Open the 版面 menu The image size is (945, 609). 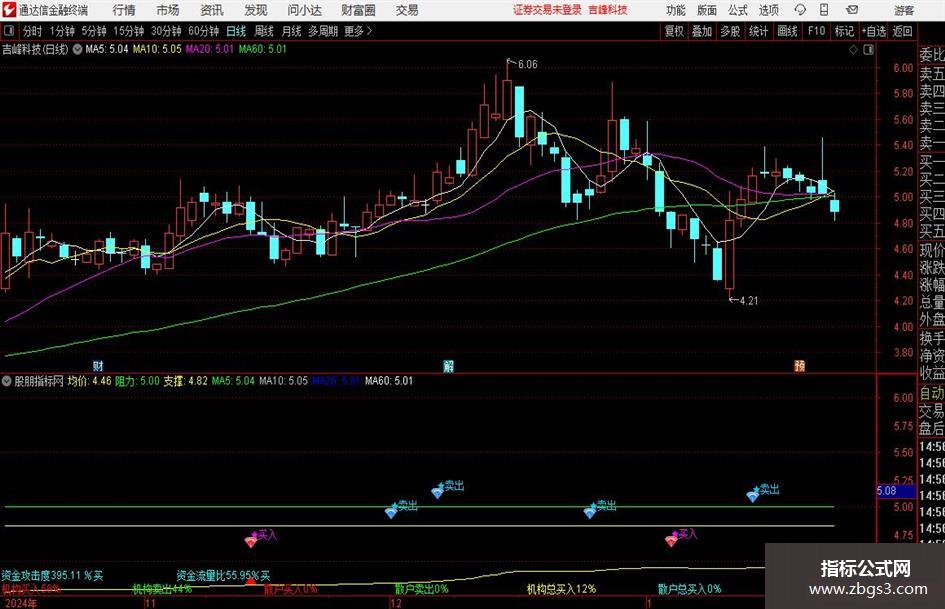(x=706, y=10)
